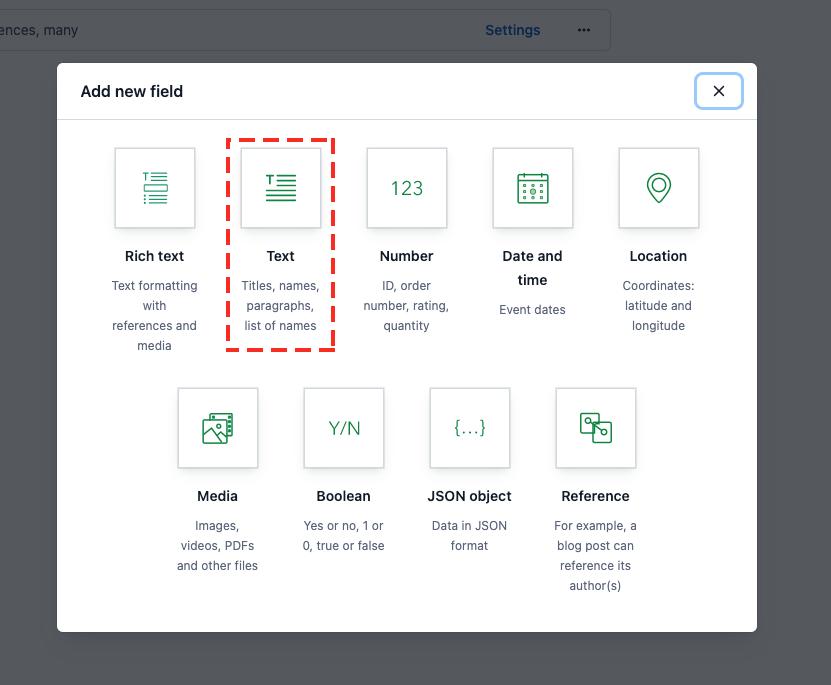The width and height of the screenshot is (831, 685).
Task: Click the 'Titles, names, paragraphs' description
Action: tap(280, 306)
